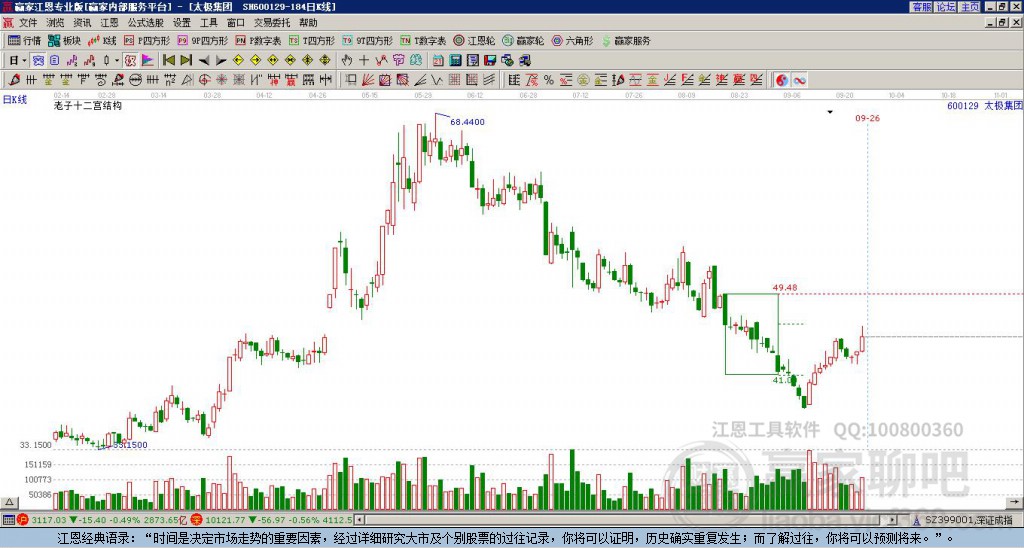
Task: Click the grid icon at status bar left
Action: (8, 520)
